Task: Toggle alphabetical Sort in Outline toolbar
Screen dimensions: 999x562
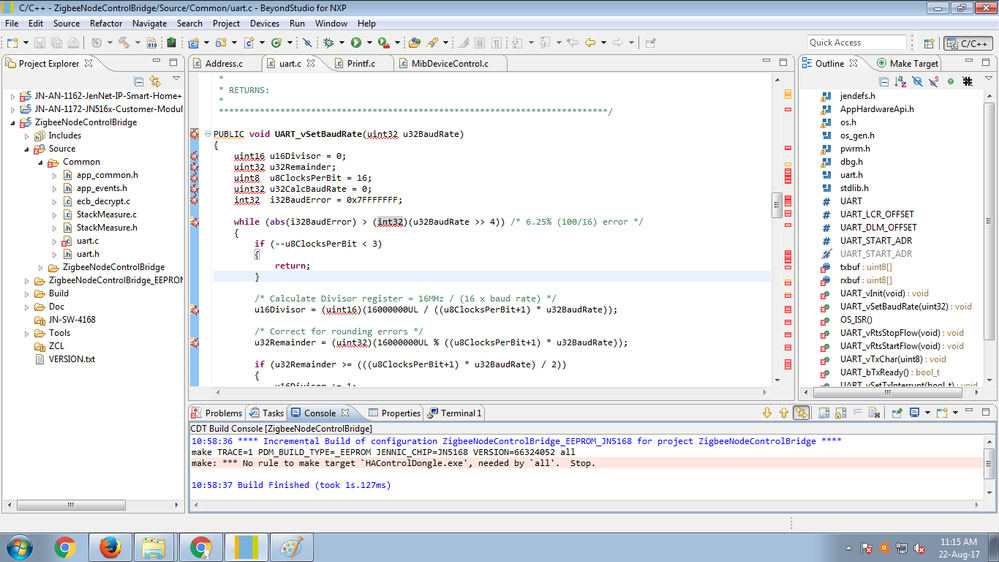Action: click(x=900, y=81)
